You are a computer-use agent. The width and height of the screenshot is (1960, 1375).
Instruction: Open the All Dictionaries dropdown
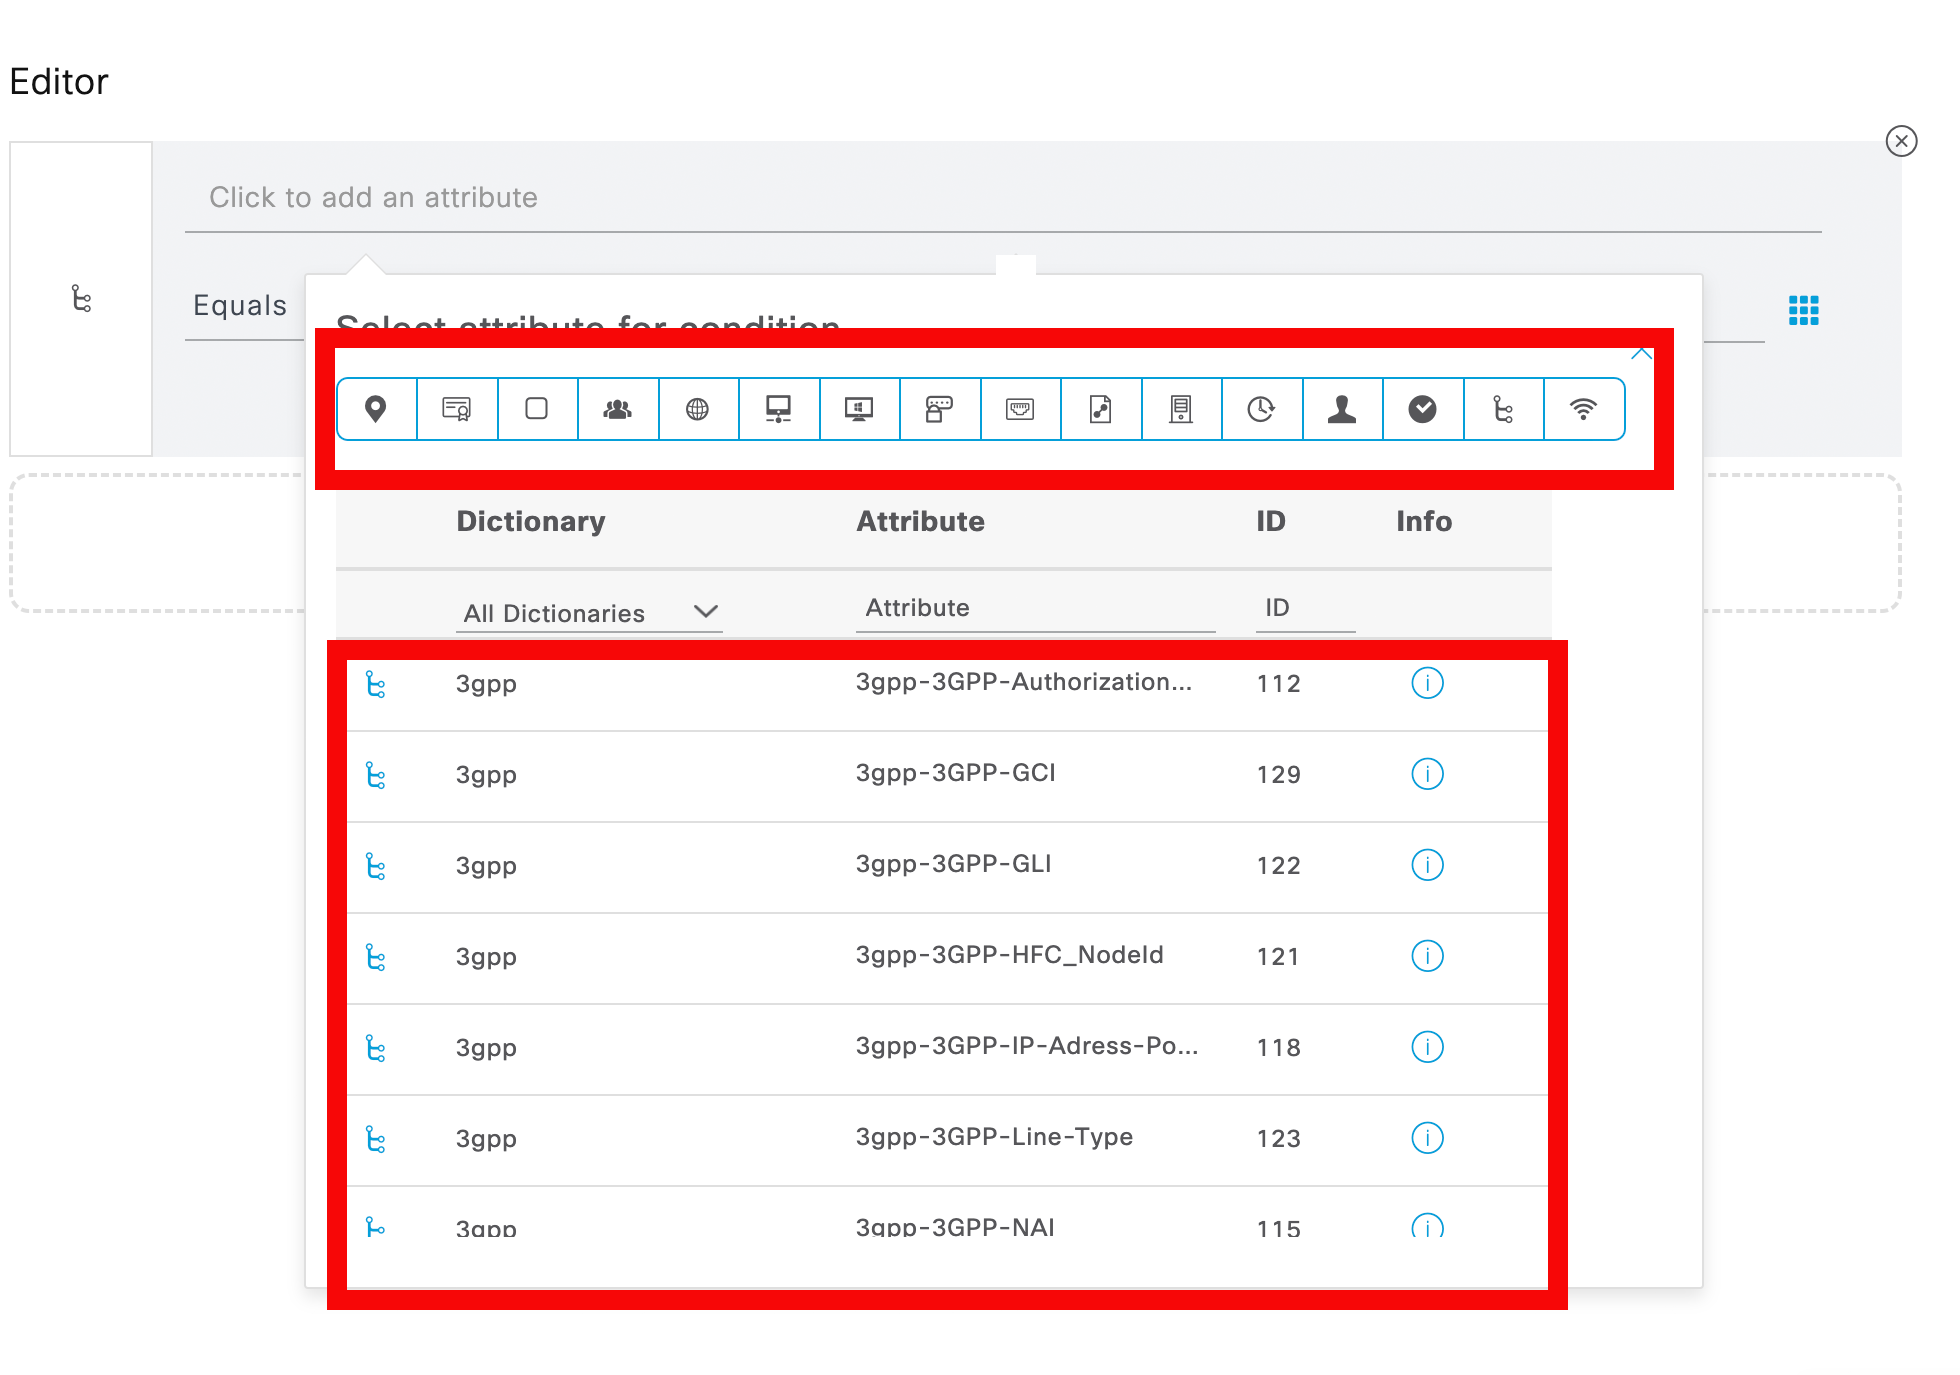pyautogui.click(x=590, y=613)
